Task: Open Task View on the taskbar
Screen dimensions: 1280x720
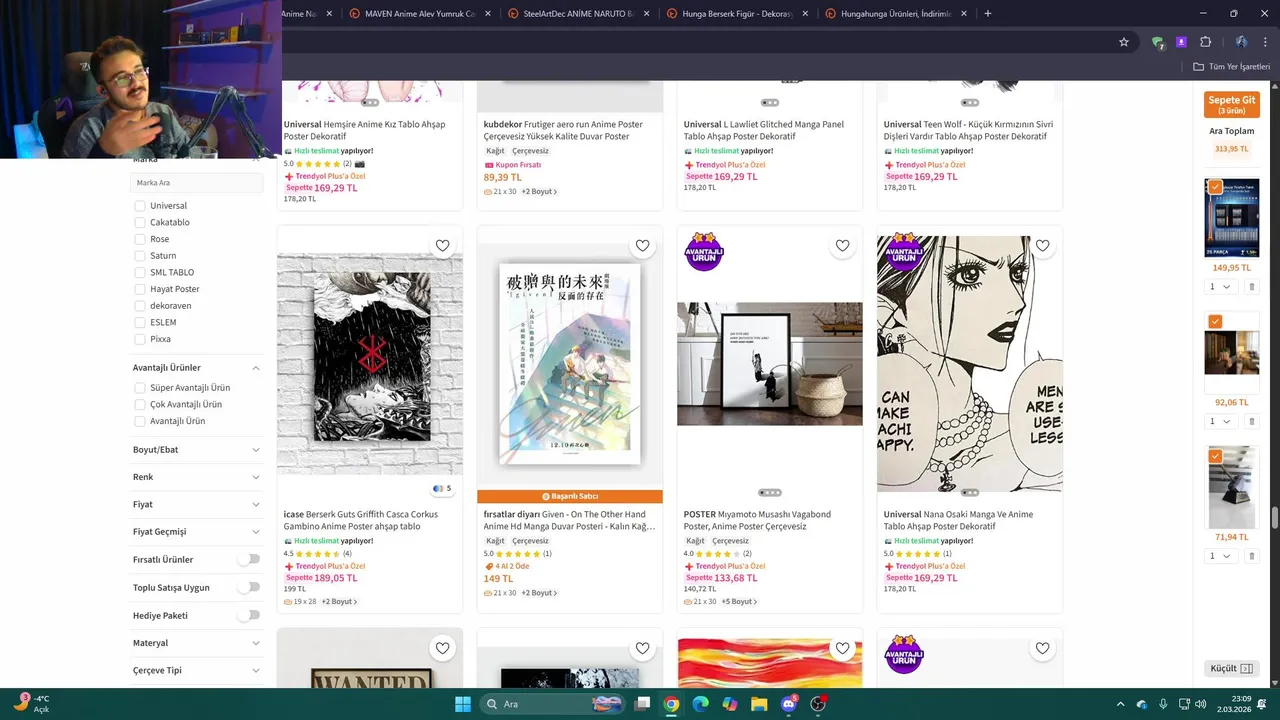Action: click(643, 704)
